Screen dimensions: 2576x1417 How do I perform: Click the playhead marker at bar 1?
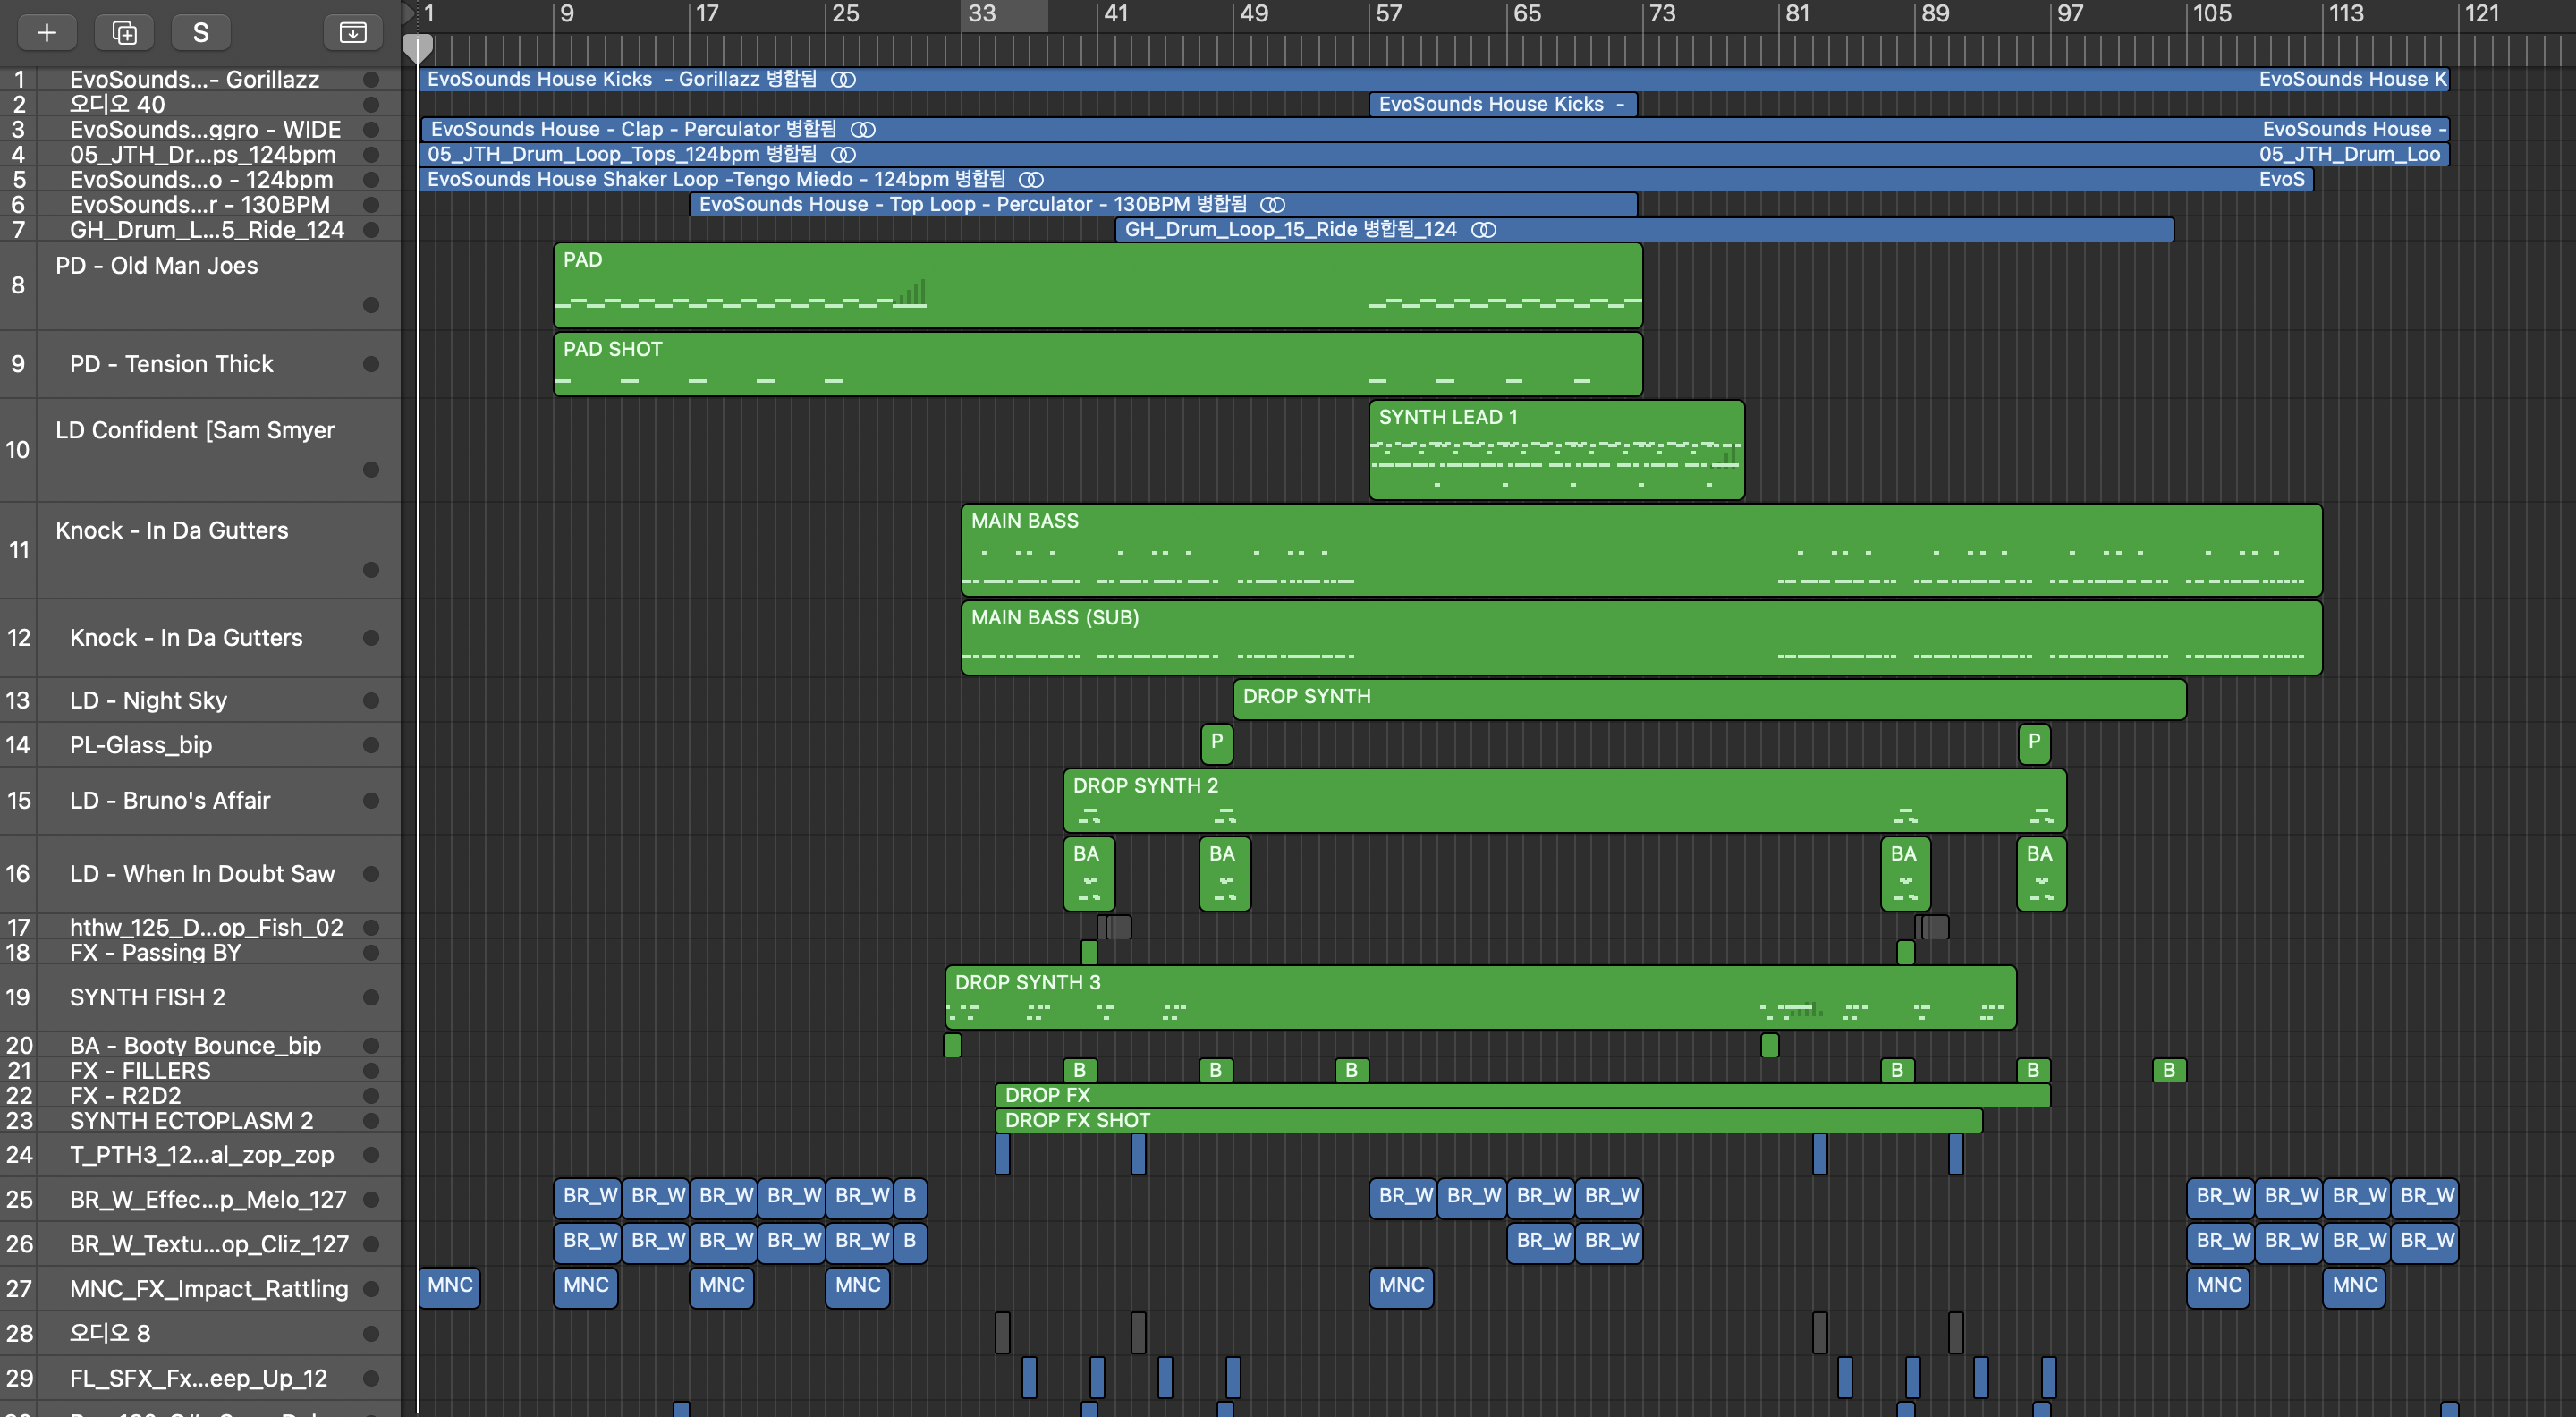tap(418, 47)
